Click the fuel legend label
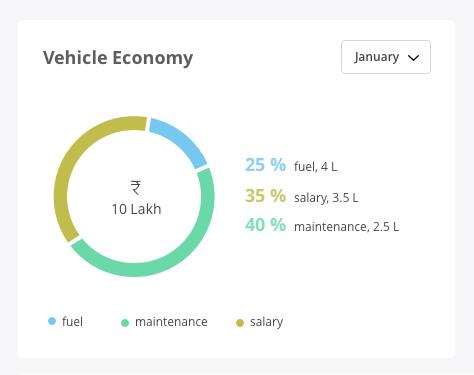Image resolution: width=474 pixels, height=375 pixels. point(72,322)
